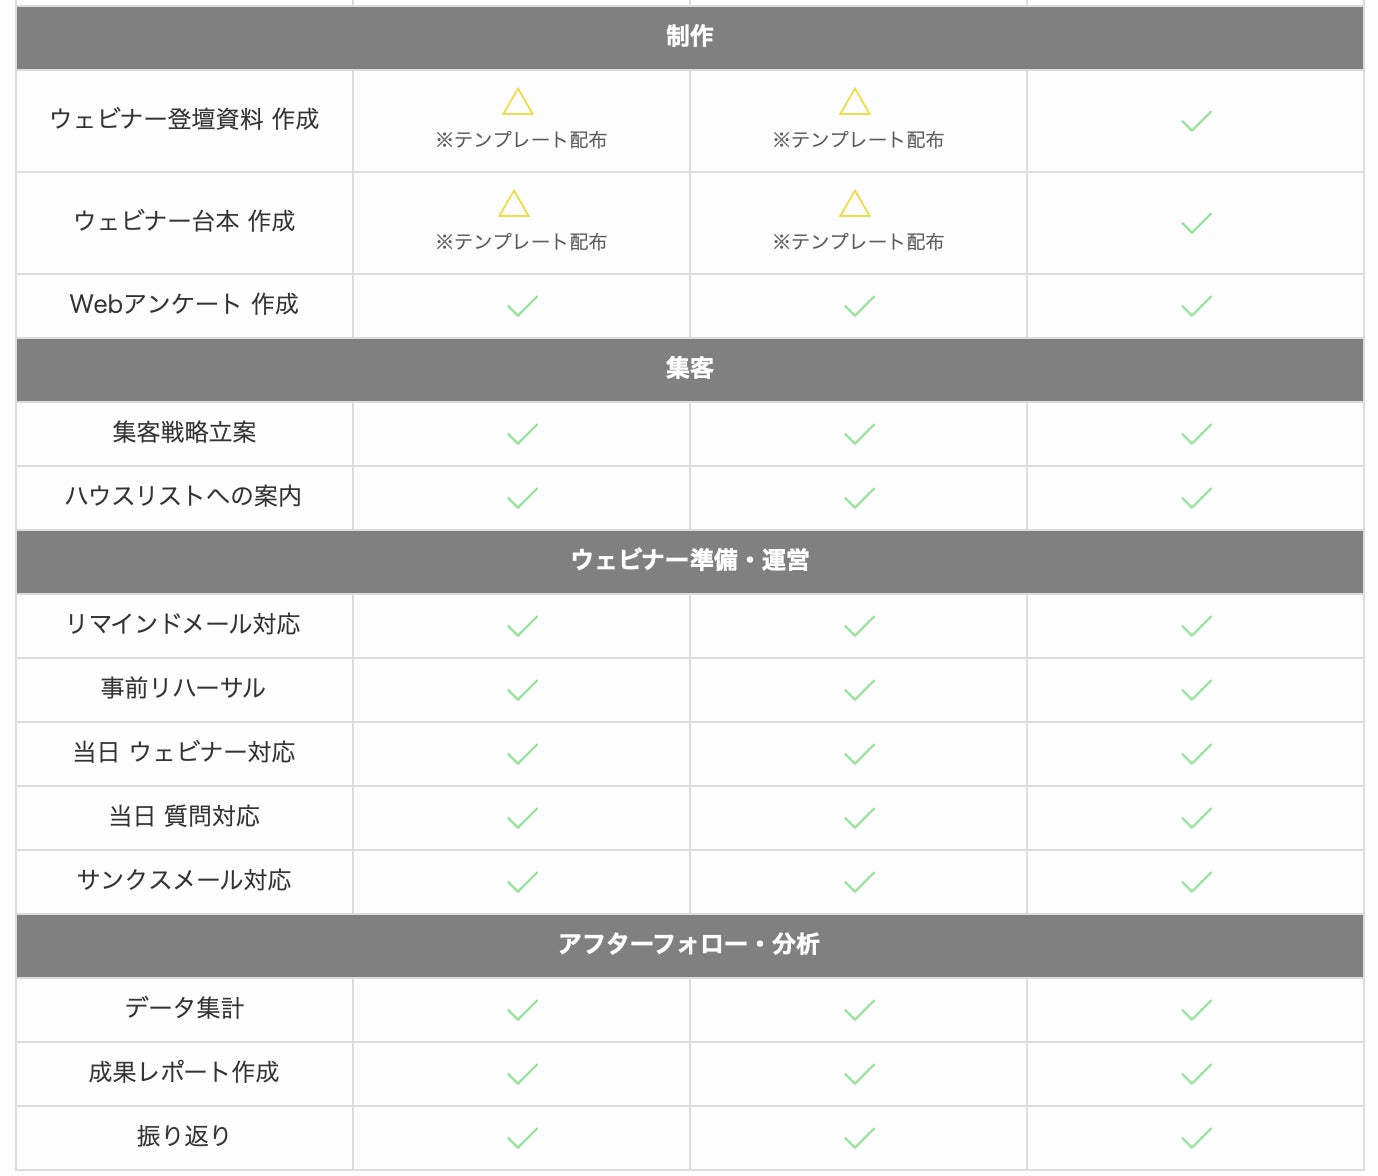The height and width of the screenshot is (1176, 1378).
Task: Click the アフターフォロー・分析 section header
Action: [x=689, y=945]
